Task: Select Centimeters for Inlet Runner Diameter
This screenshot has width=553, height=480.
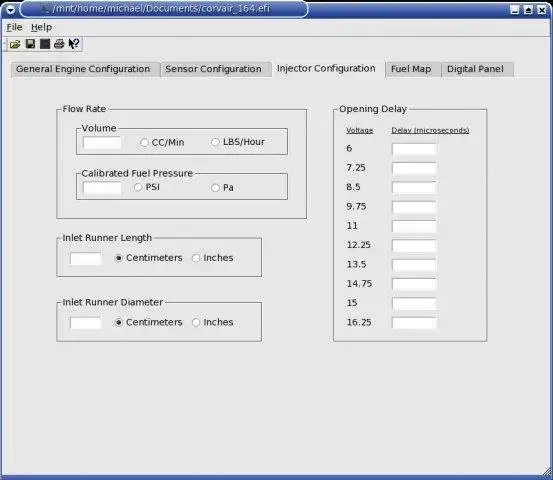Action: [148, 322]
